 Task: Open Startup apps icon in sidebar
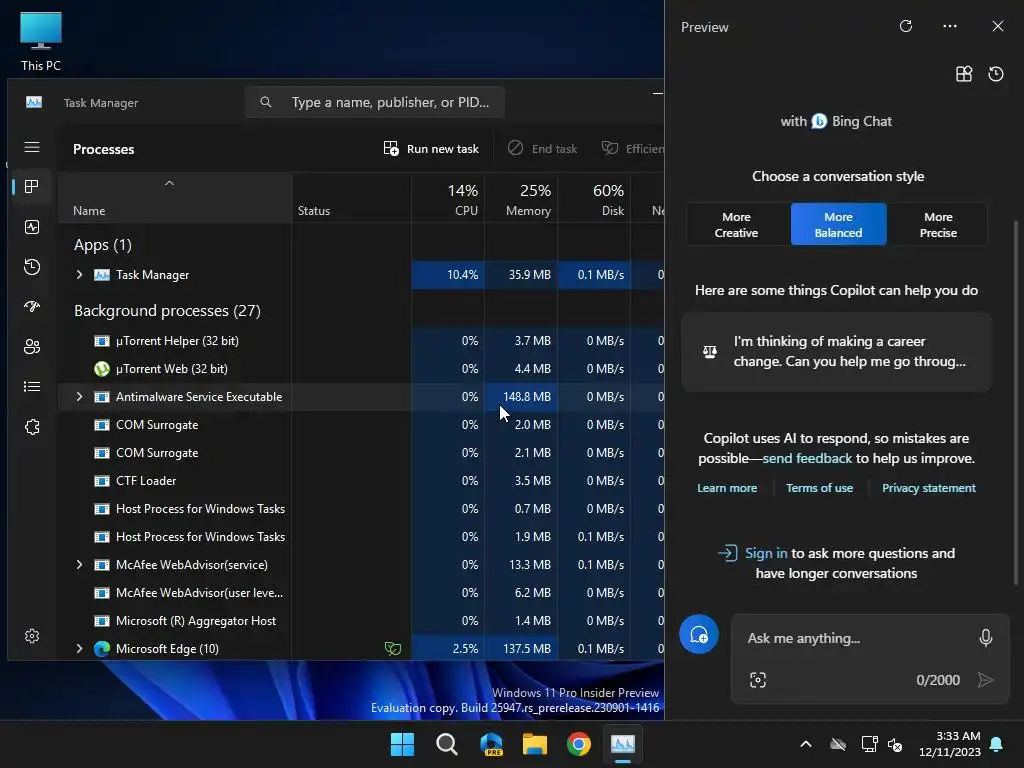point(31,307)
